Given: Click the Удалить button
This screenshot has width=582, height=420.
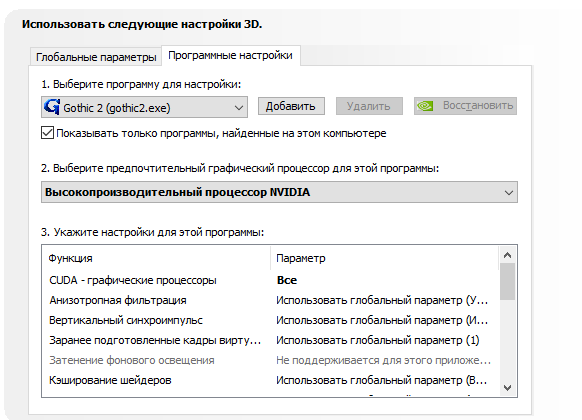Looking at the screenshot, I should tap(369, 106).
